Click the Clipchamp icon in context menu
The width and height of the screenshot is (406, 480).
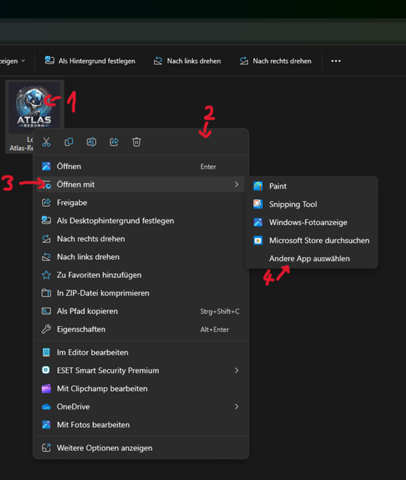click(46, 388)
